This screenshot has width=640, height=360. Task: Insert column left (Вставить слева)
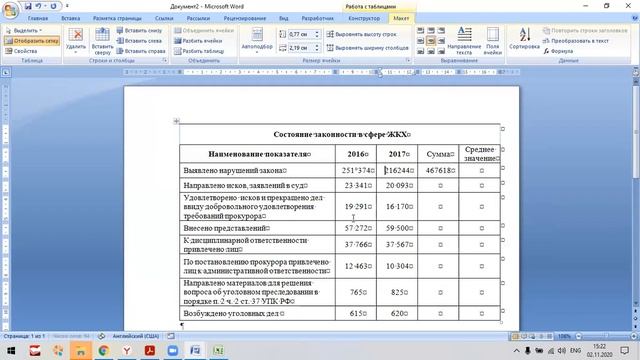click(140, 41)
